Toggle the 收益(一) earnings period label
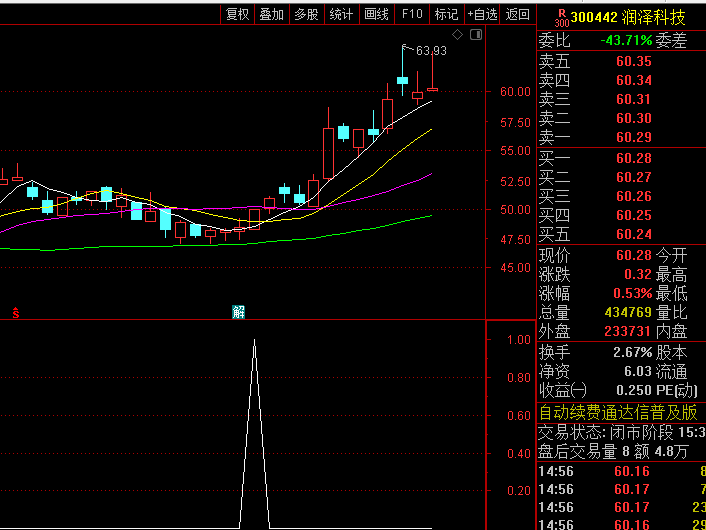Image resolution: width=706 pixels, height=530 pixels. (563, 390)
